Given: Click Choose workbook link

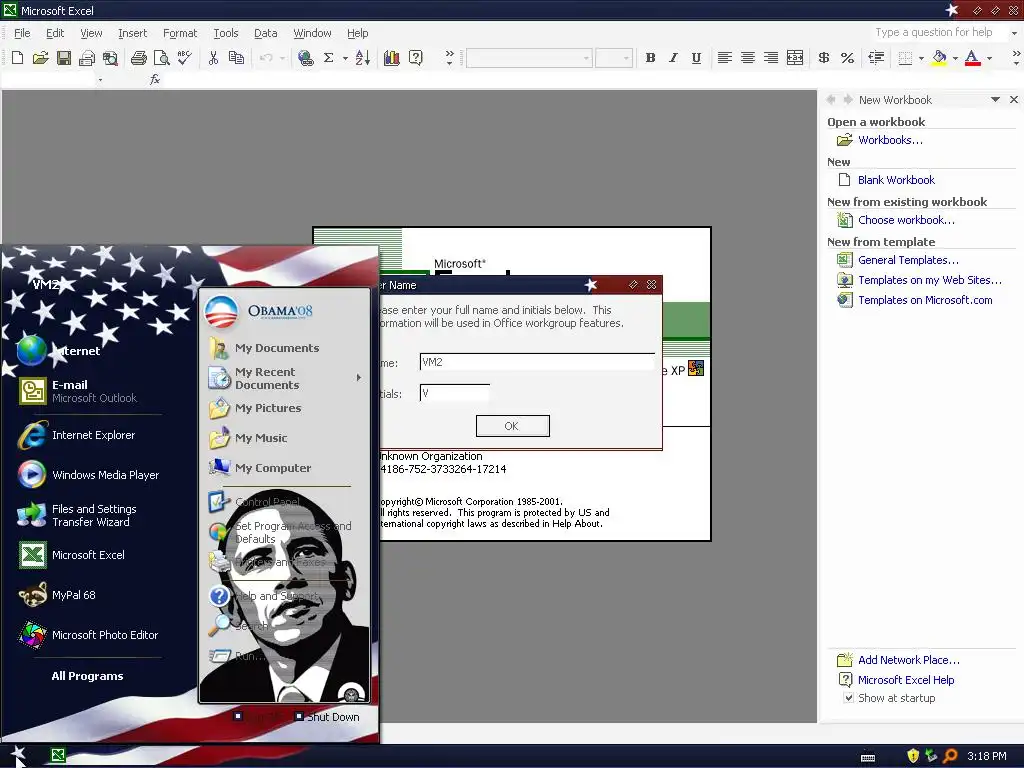Looking at the screenshot, I should pos(906,220).
